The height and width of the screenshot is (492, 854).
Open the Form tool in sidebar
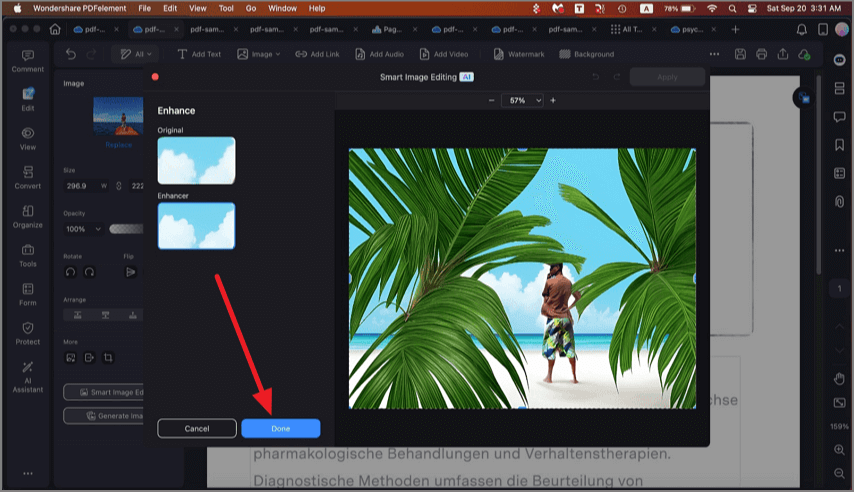[x=27, y=295]
